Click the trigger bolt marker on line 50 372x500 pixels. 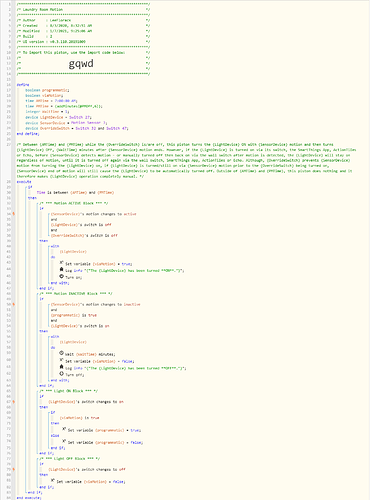(x=14, y=304)
